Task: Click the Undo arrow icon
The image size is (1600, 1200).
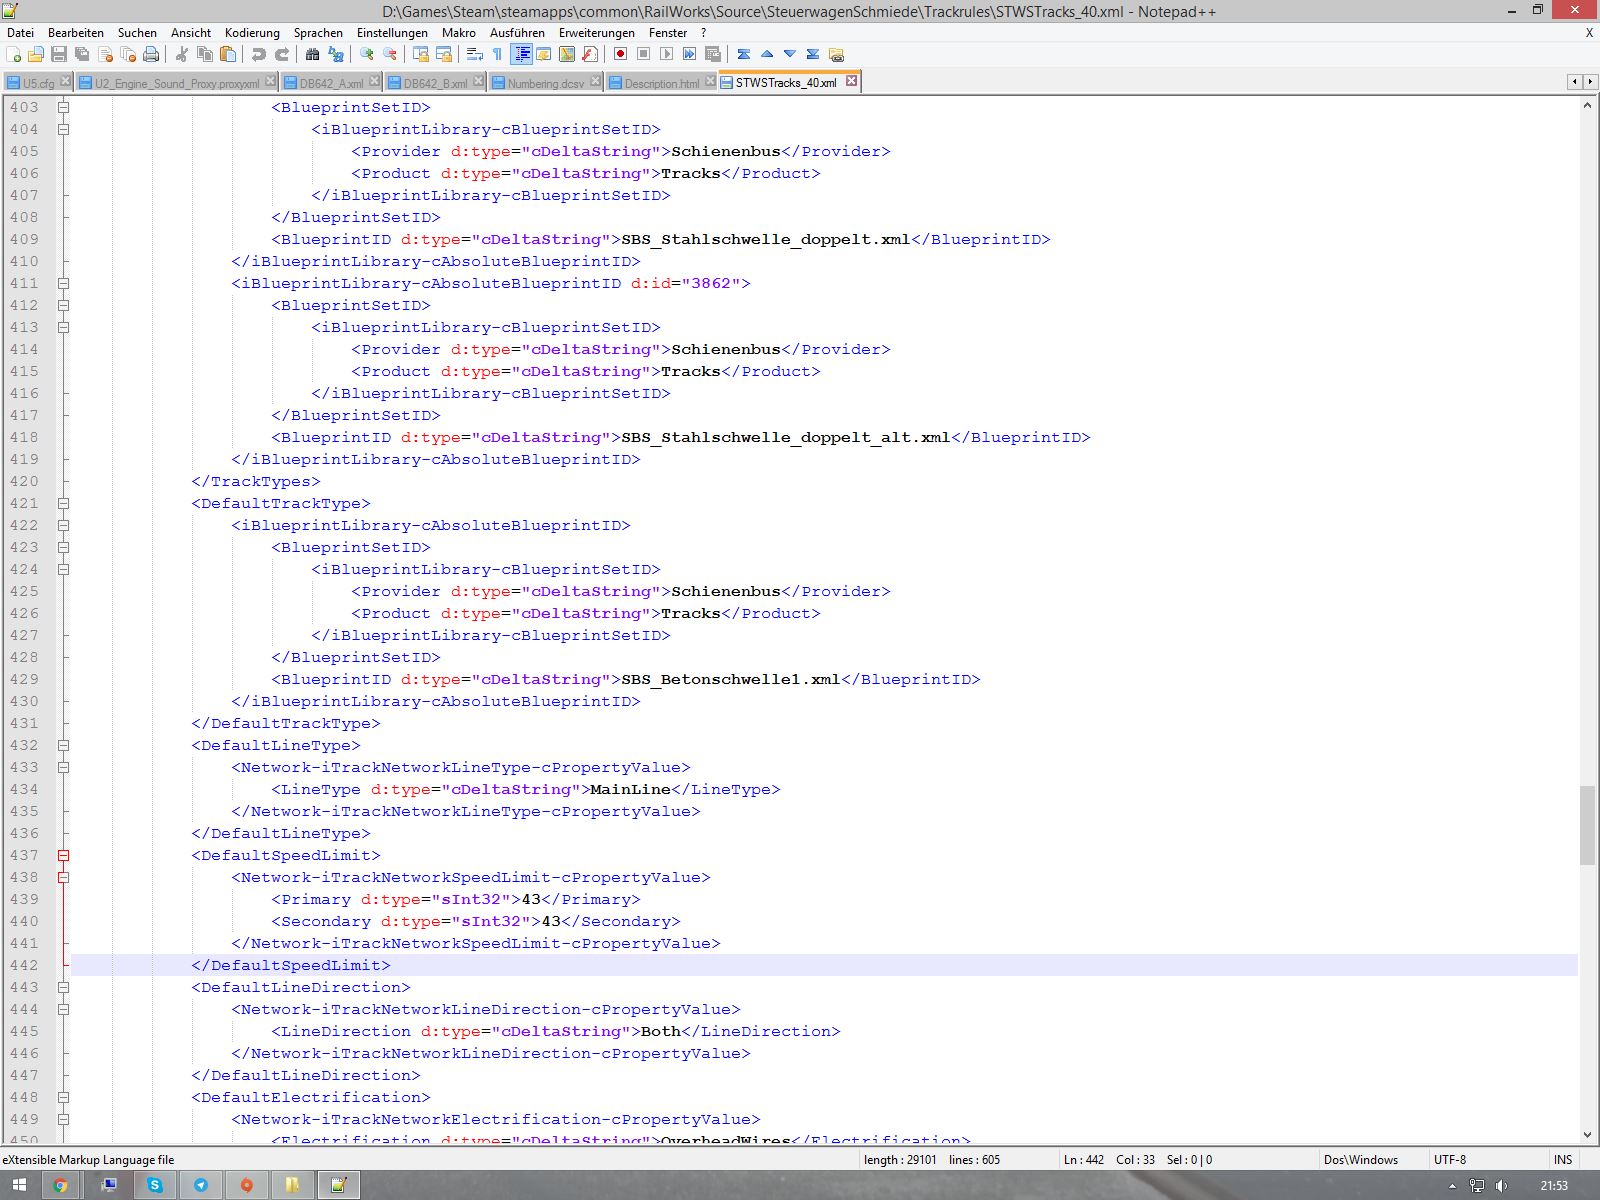Action: pos(259,54)
